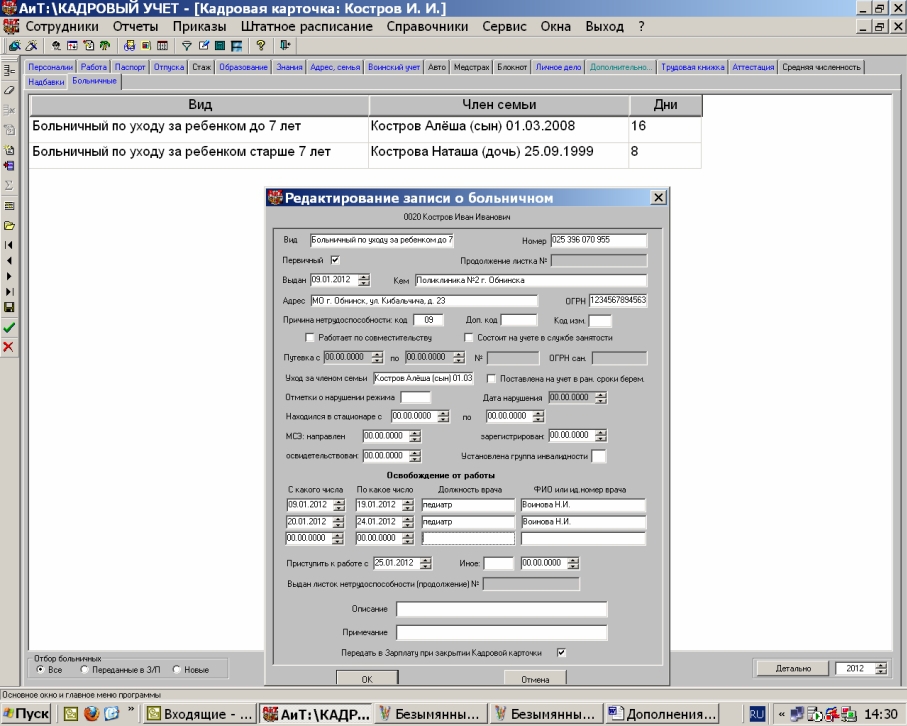Click the first toolbar icon with magnifier
This screenshot has height=726, width=907.
(x=14, y=46)
